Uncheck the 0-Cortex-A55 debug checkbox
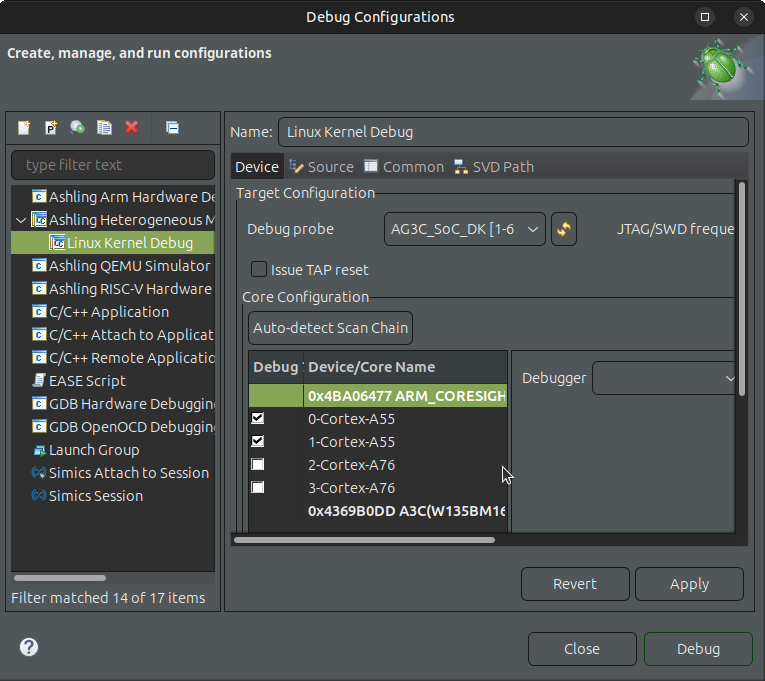 click(x=258, y=418)
